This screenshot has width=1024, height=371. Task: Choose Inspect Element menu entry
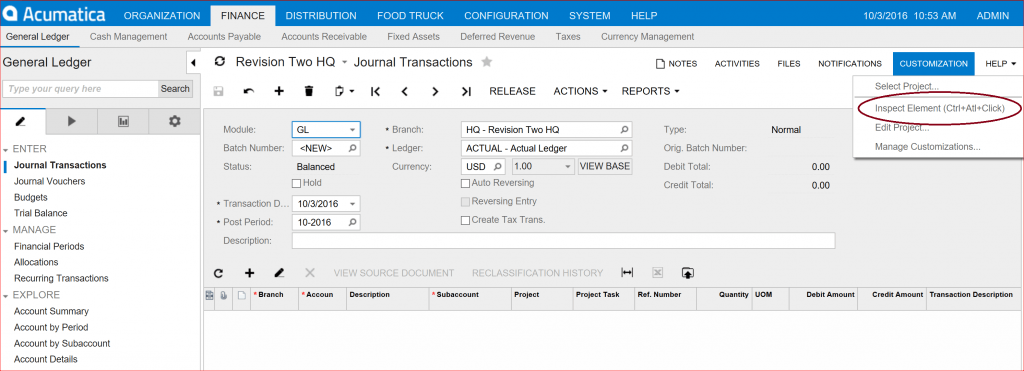click(x=940, y=108)
